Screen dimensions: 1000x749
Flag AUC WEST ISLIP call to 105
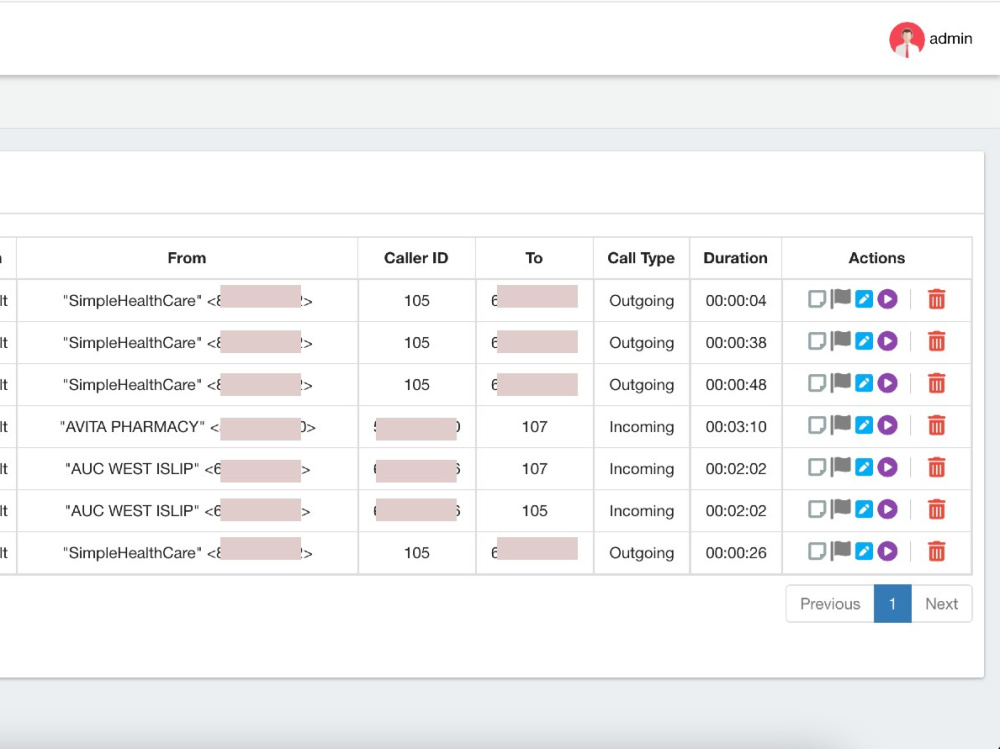click(841, 509)
